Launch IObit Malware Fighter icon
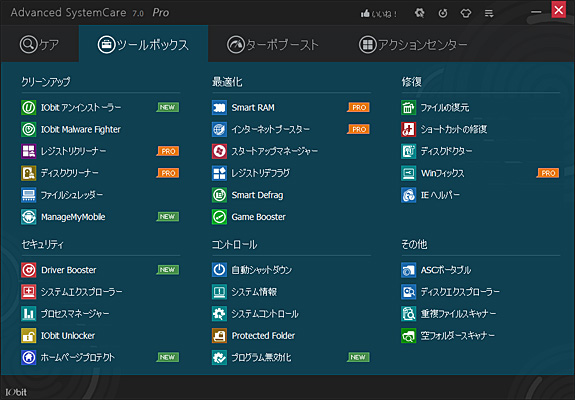Screen dimensions: 575x400 pyautogui.click(x=29, y=129)
